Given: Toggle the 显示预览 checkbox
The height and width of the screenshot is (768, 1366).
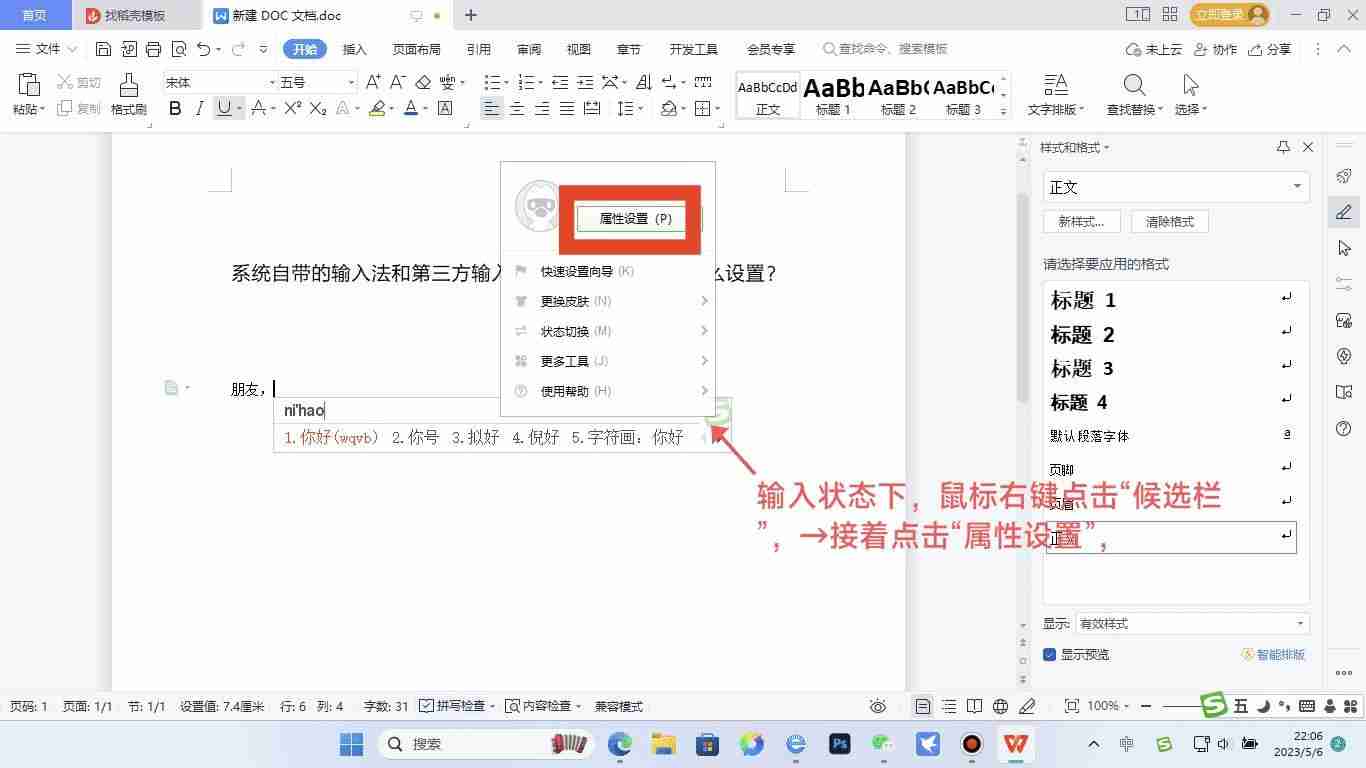Looking at the screenshot, I should [1050, 654].
